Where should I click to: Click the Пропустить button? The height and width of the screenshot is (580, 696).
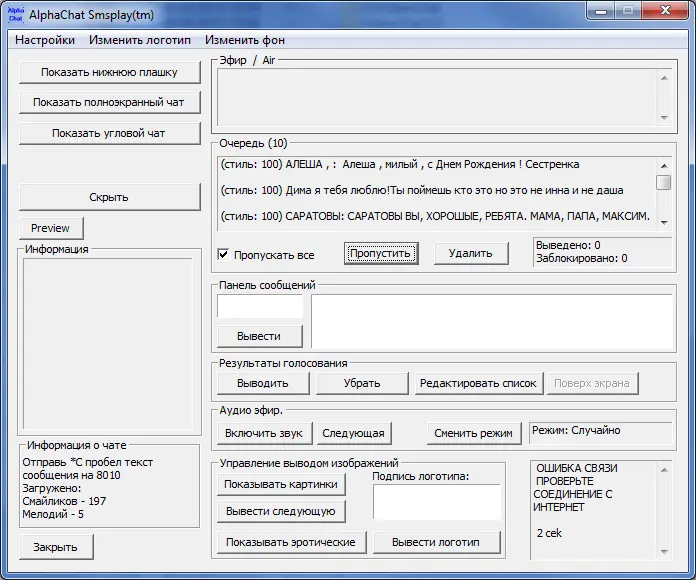[x=381, y=253]
